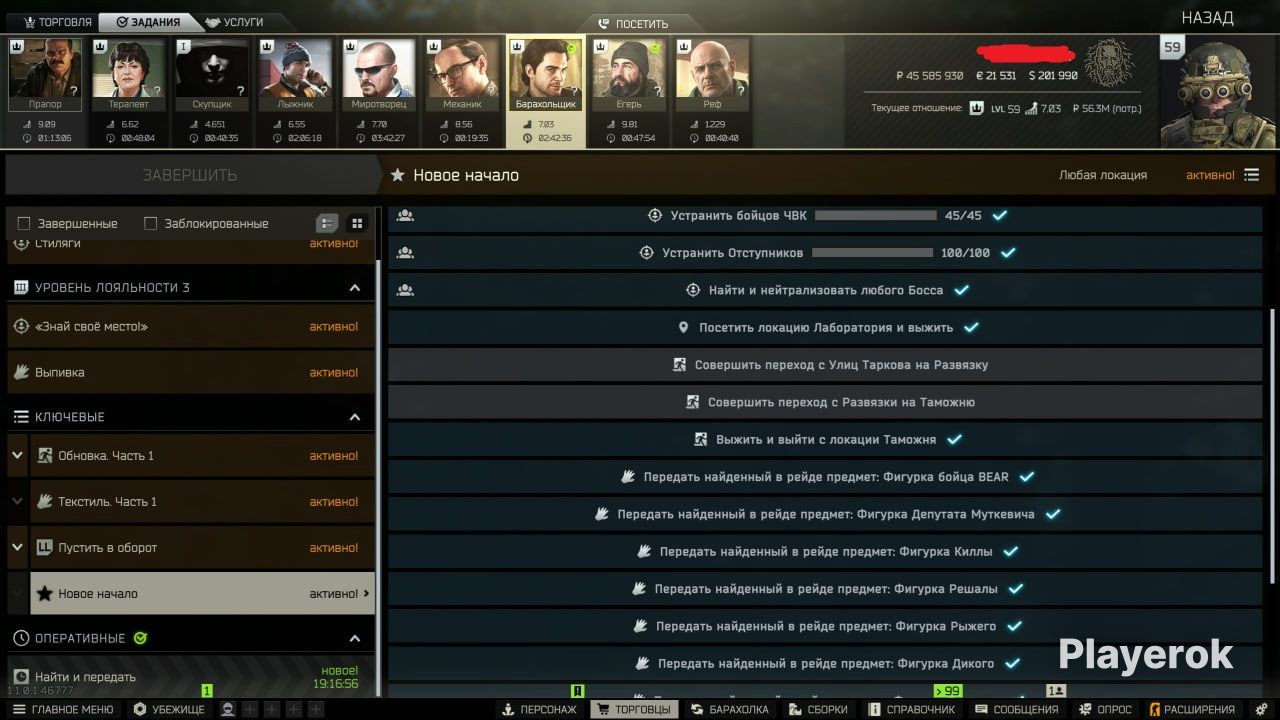Select objective Посетить локацию Лаборатория и выжить
This screenshot has width=1280, height=720.
(x=825, y=328)
